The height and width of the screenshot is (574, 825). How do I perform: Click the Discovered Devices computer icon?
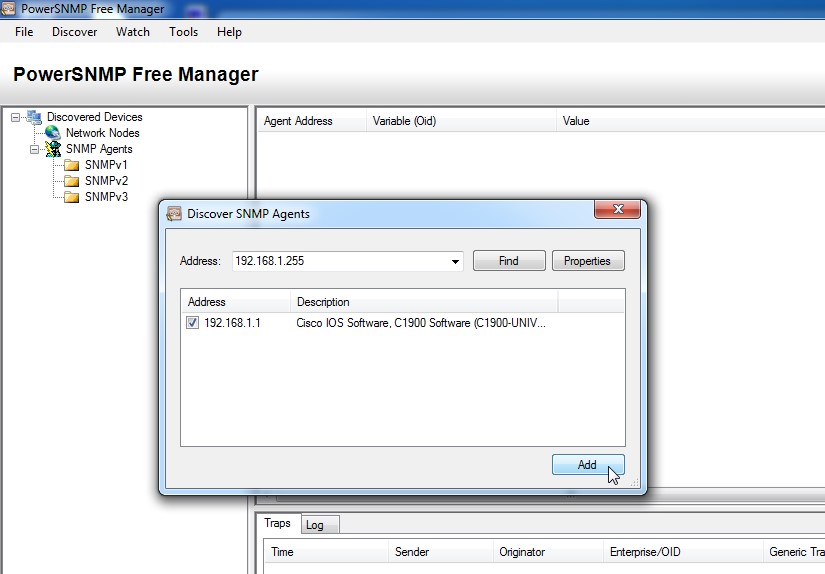pos(34,117)
